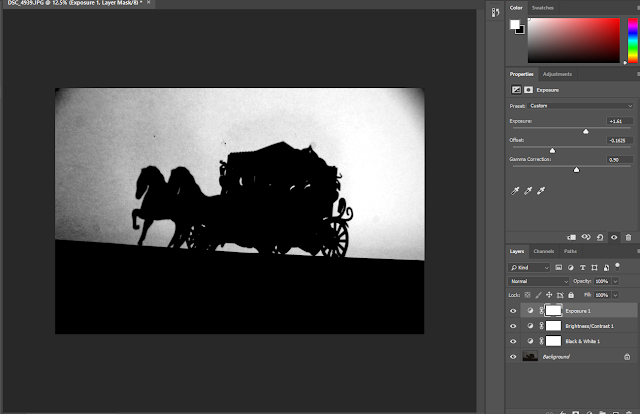
Task: Click the Gamma Correction slider handle
Action: point(576,169)
